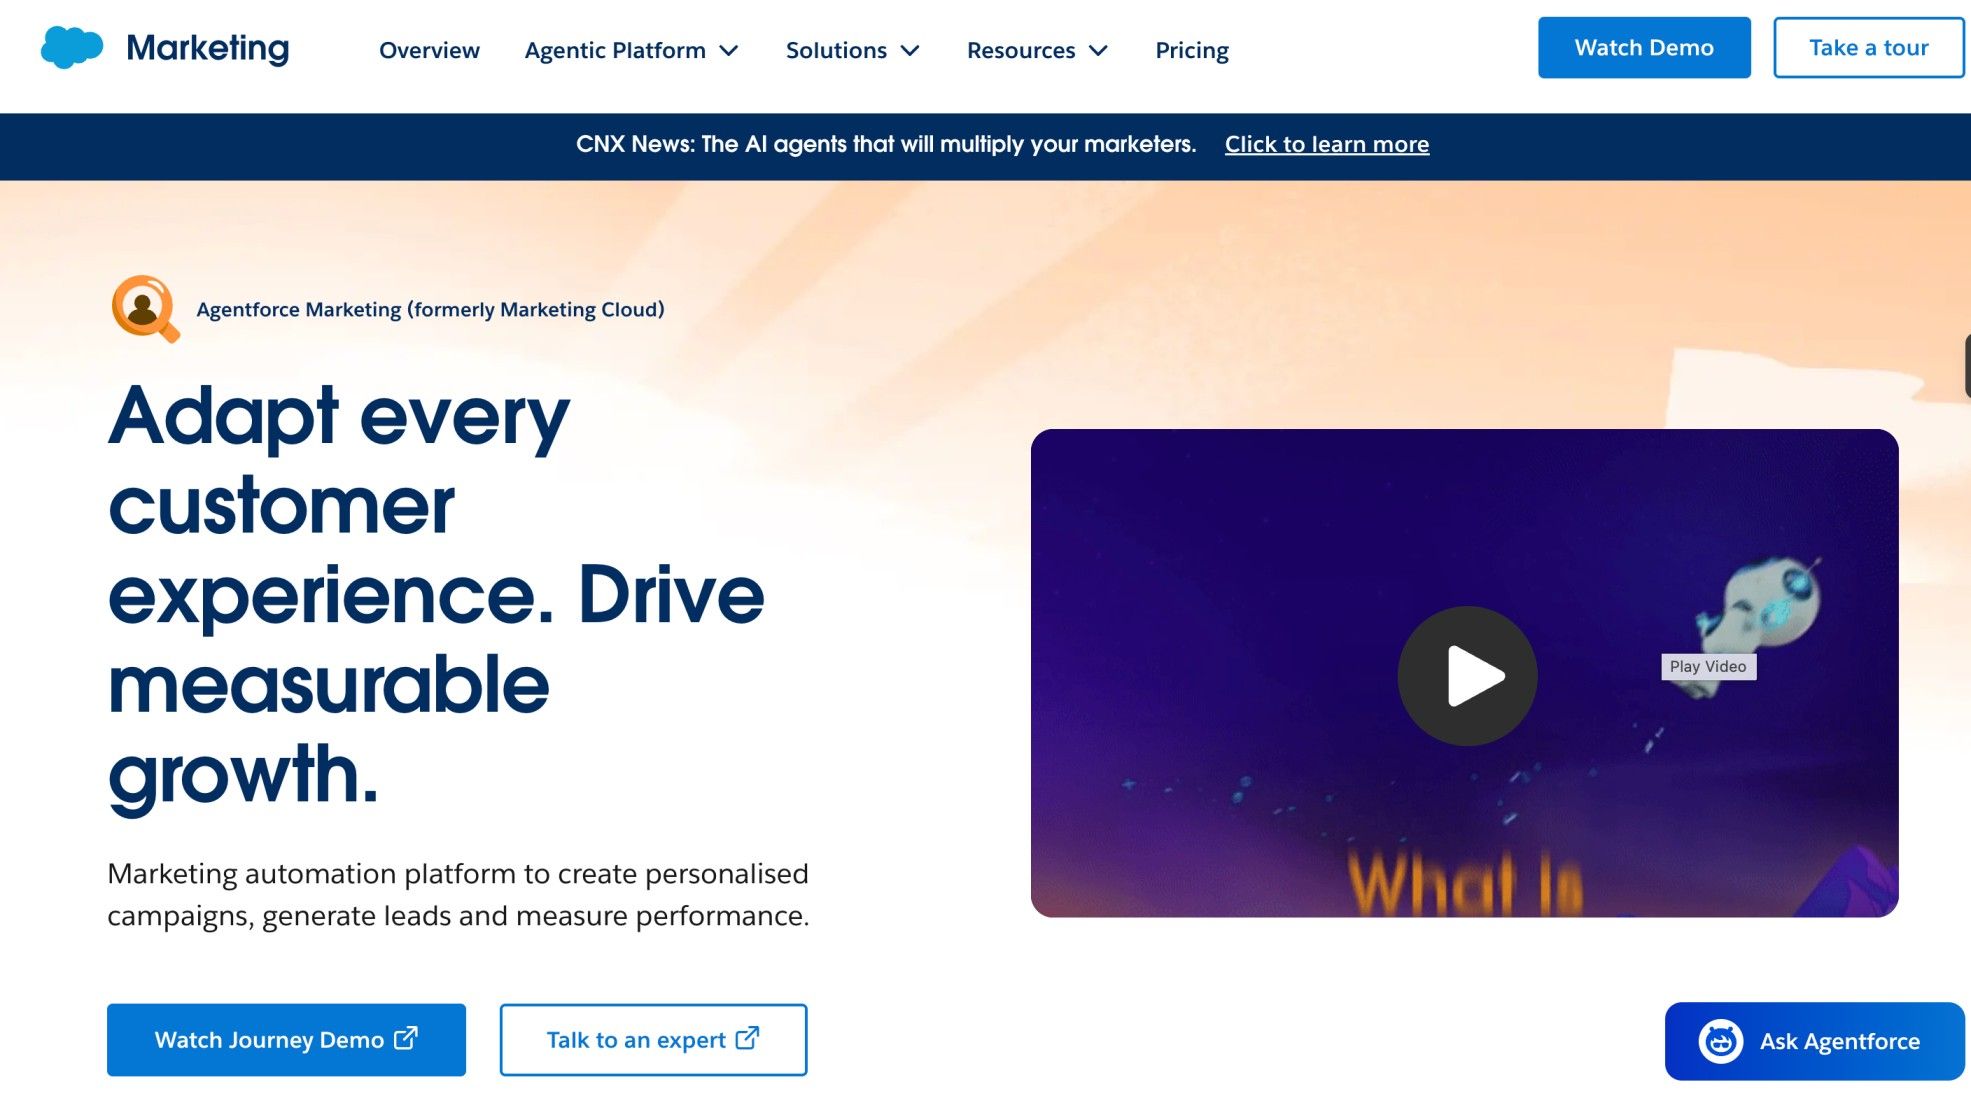Open the Solutions menu
Image resolution: width=1971 pixels, height=1117 pixels.
tap(852, 50)
